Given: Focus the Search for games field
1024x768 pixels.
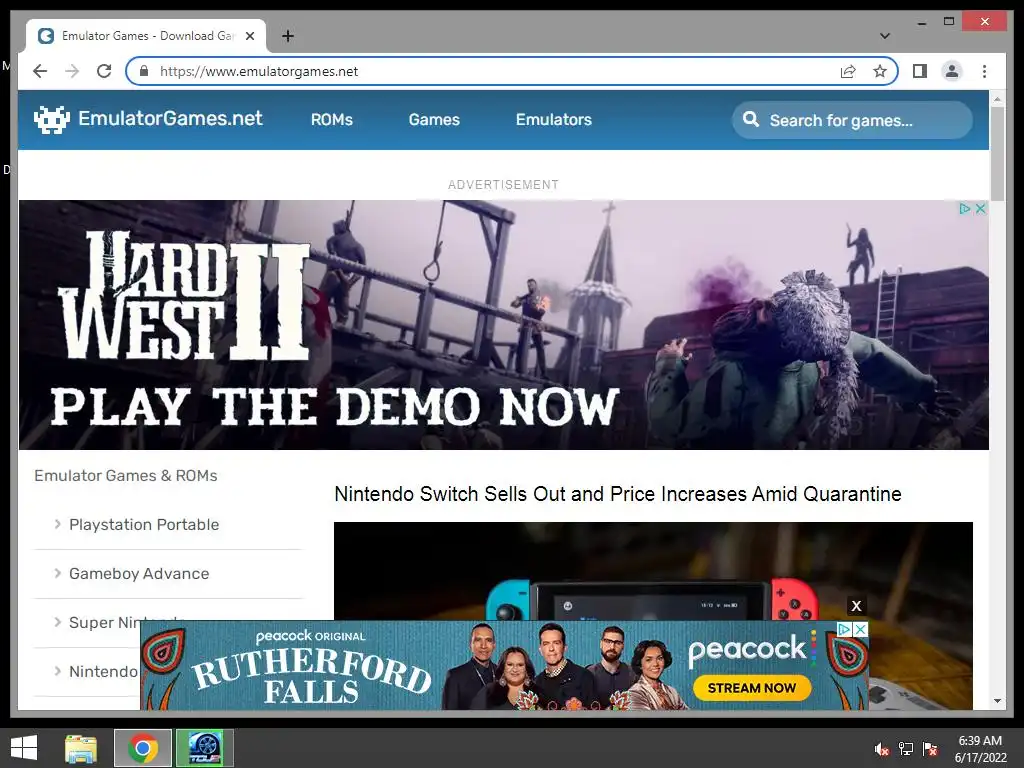Looking at the screenshot, I should pyautogui.click(x=852, y=120).
